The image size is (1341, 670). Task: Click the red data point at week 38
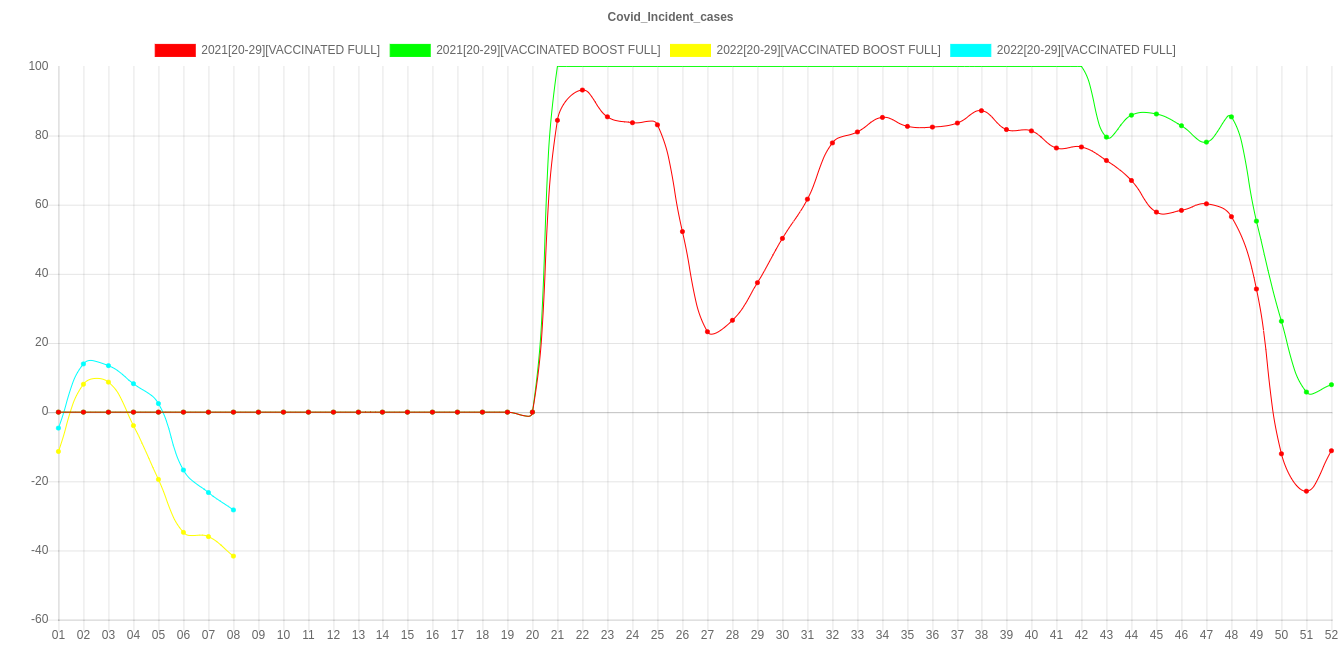pyautogui.click(x=981, y=111)
